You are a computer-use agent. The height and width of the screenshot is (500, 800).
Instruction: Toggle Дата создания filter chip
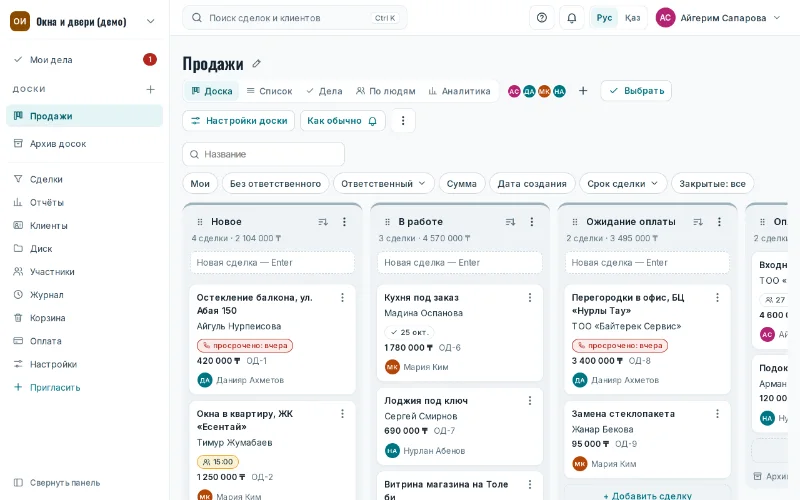coord(532,184)
